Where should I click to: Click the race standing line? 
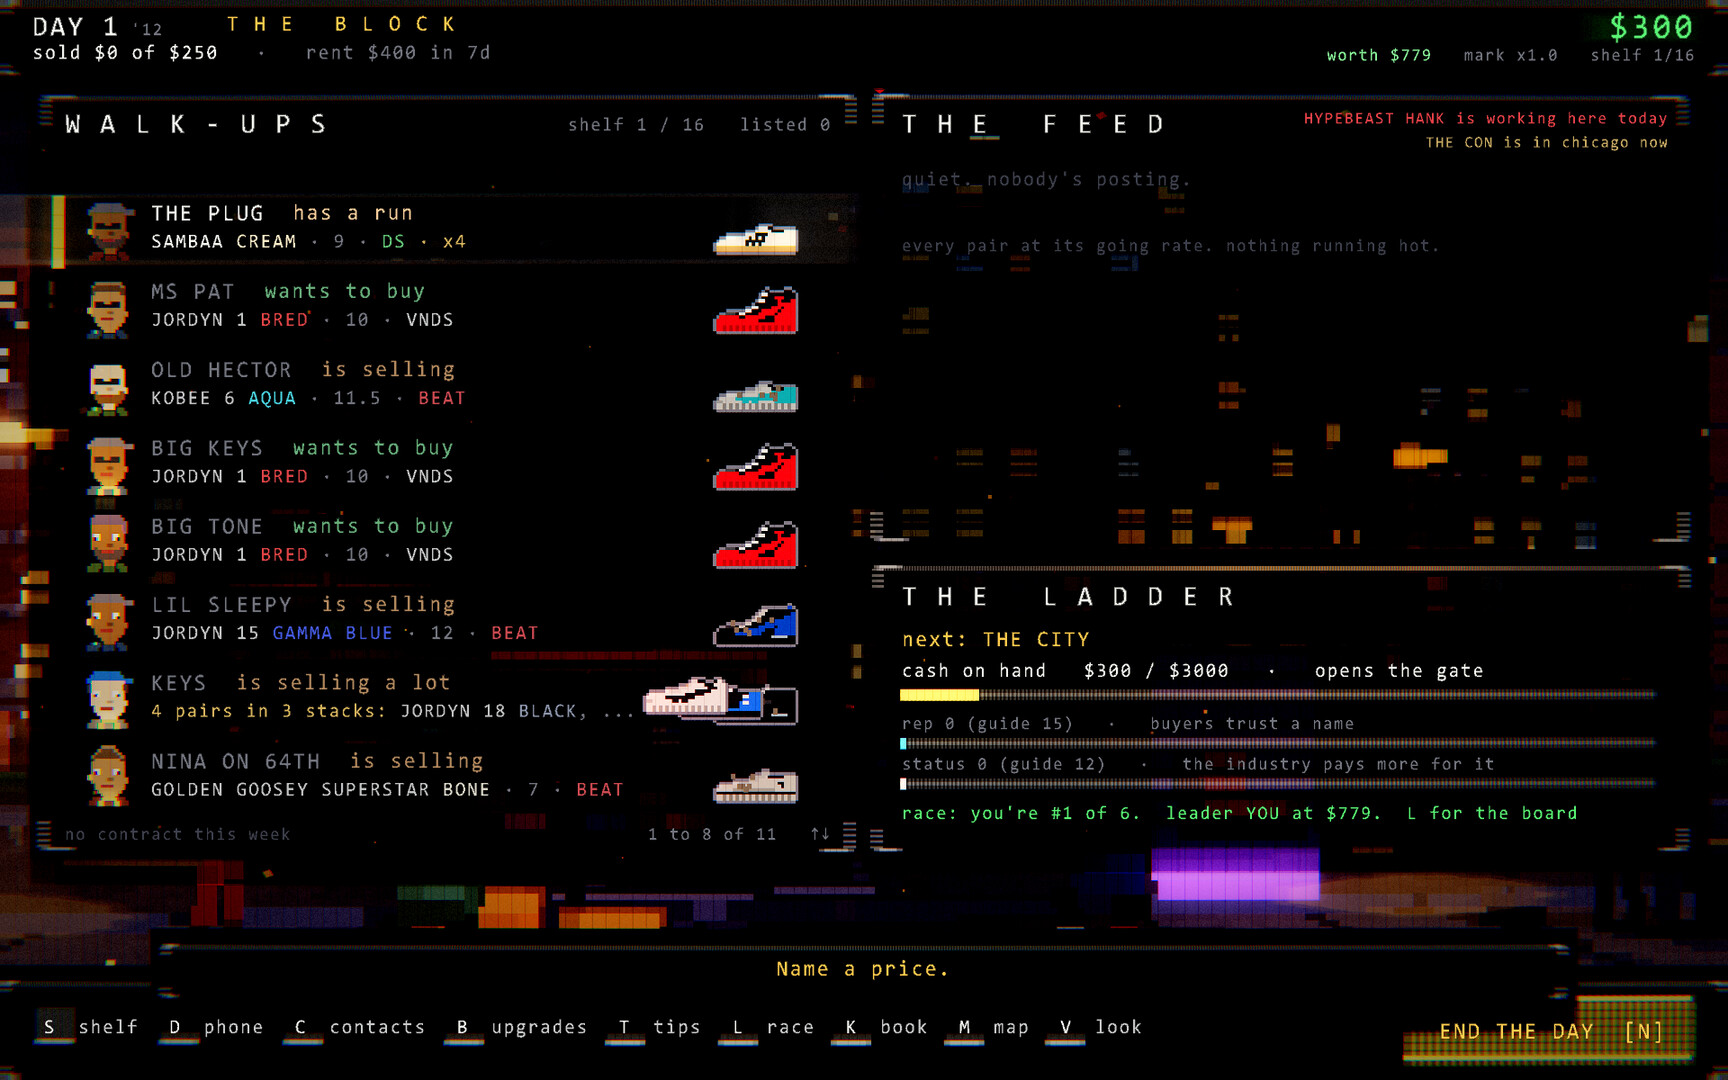[1239, 813]
